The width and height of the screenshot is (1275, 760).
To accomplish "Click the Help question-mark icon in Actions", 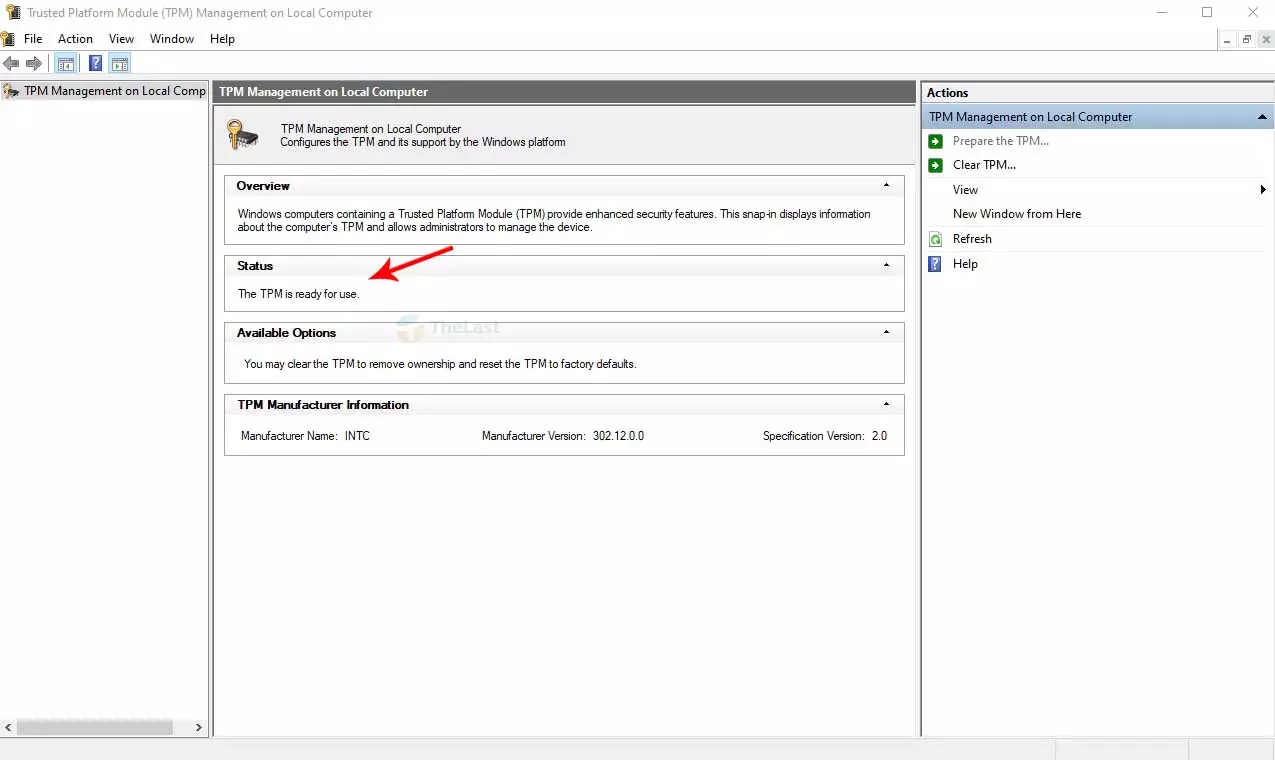I will (936, 264).
